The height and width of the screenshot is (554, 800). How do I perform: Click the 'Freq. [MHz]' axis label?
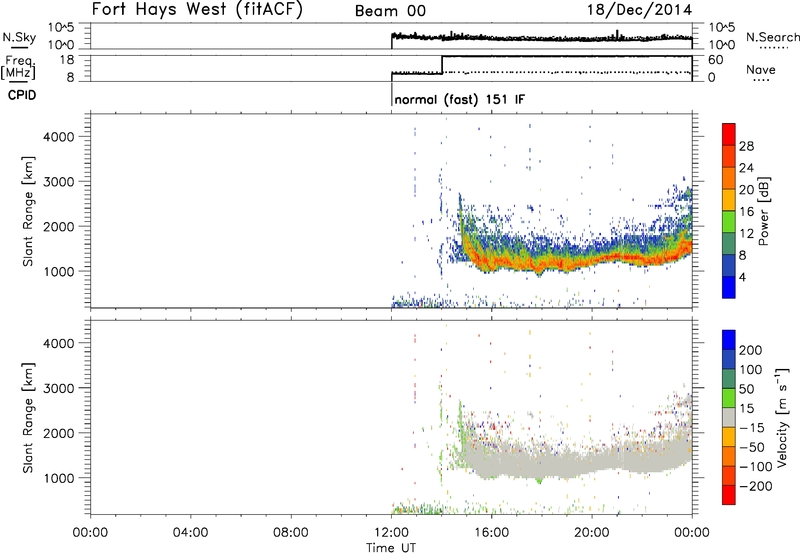pos(19,67)
